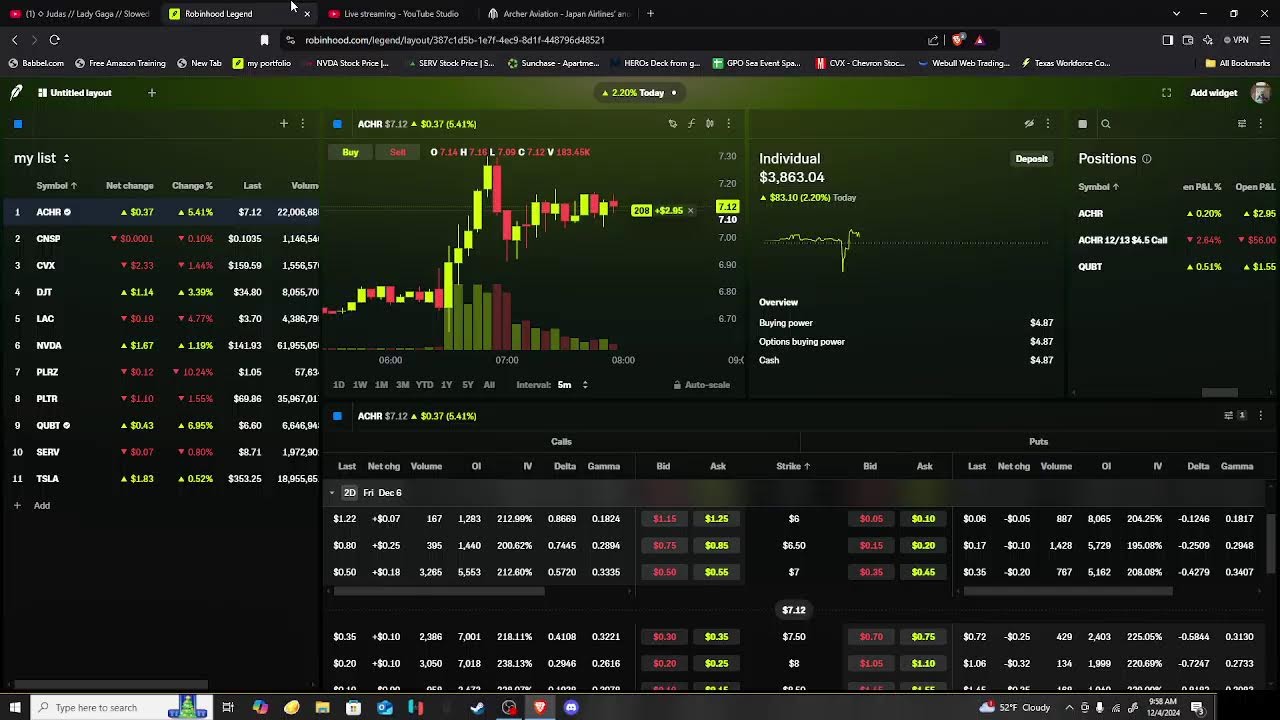This screenshot has width=1280, height=720.
Task: Click the blue link-color square in the option chain widget
Action: pyautogui.click(x=337, y=416)
